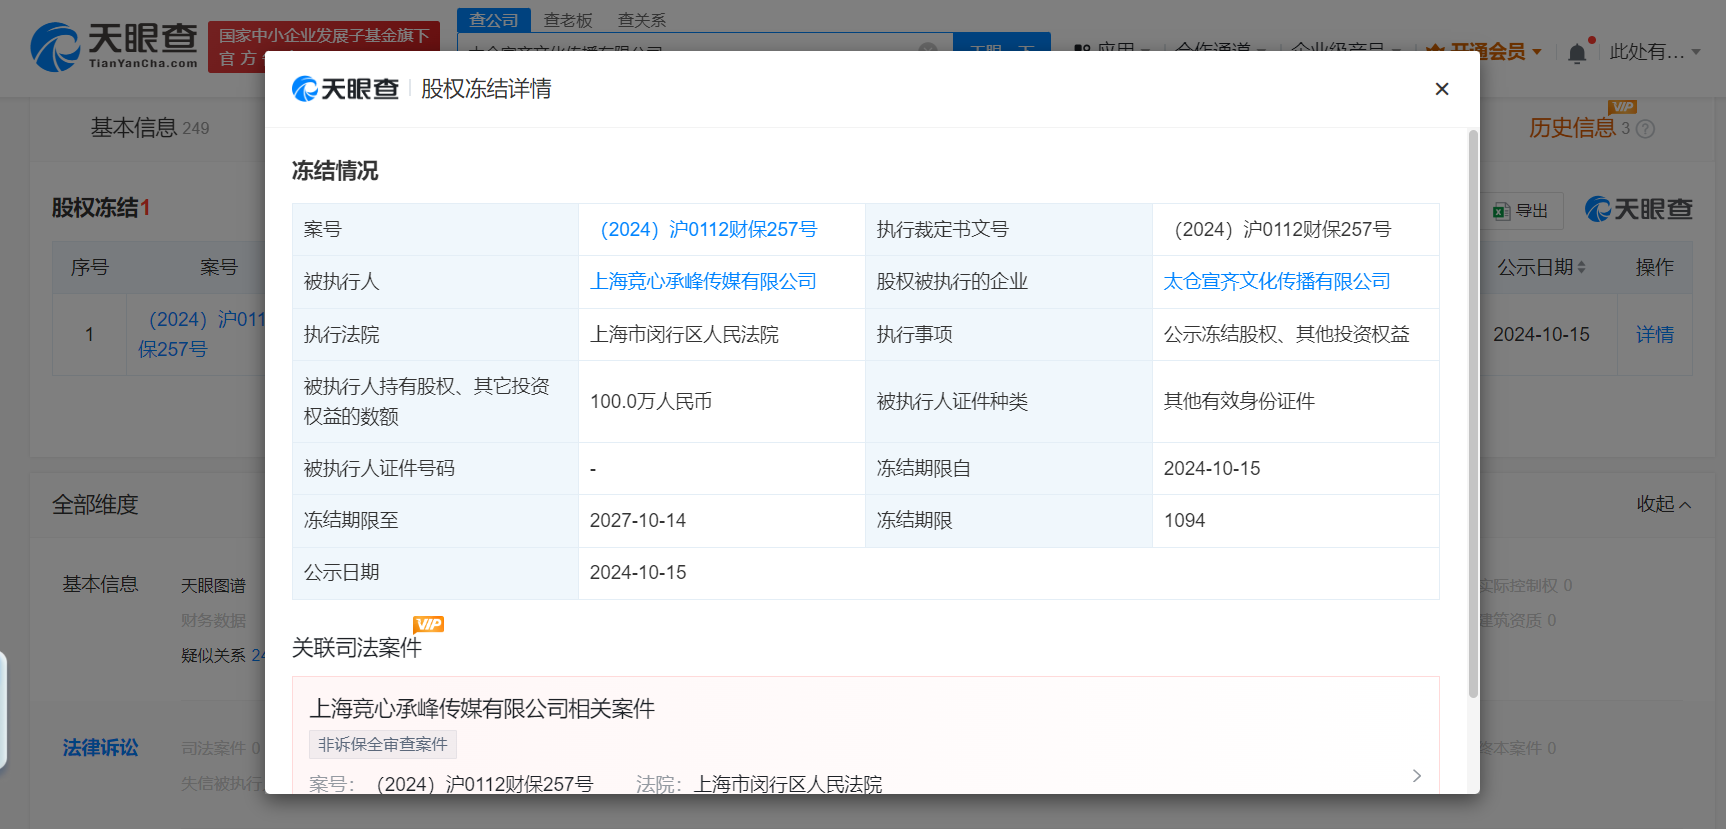Select the 法律诉讼 dimension category

[100, 748]
